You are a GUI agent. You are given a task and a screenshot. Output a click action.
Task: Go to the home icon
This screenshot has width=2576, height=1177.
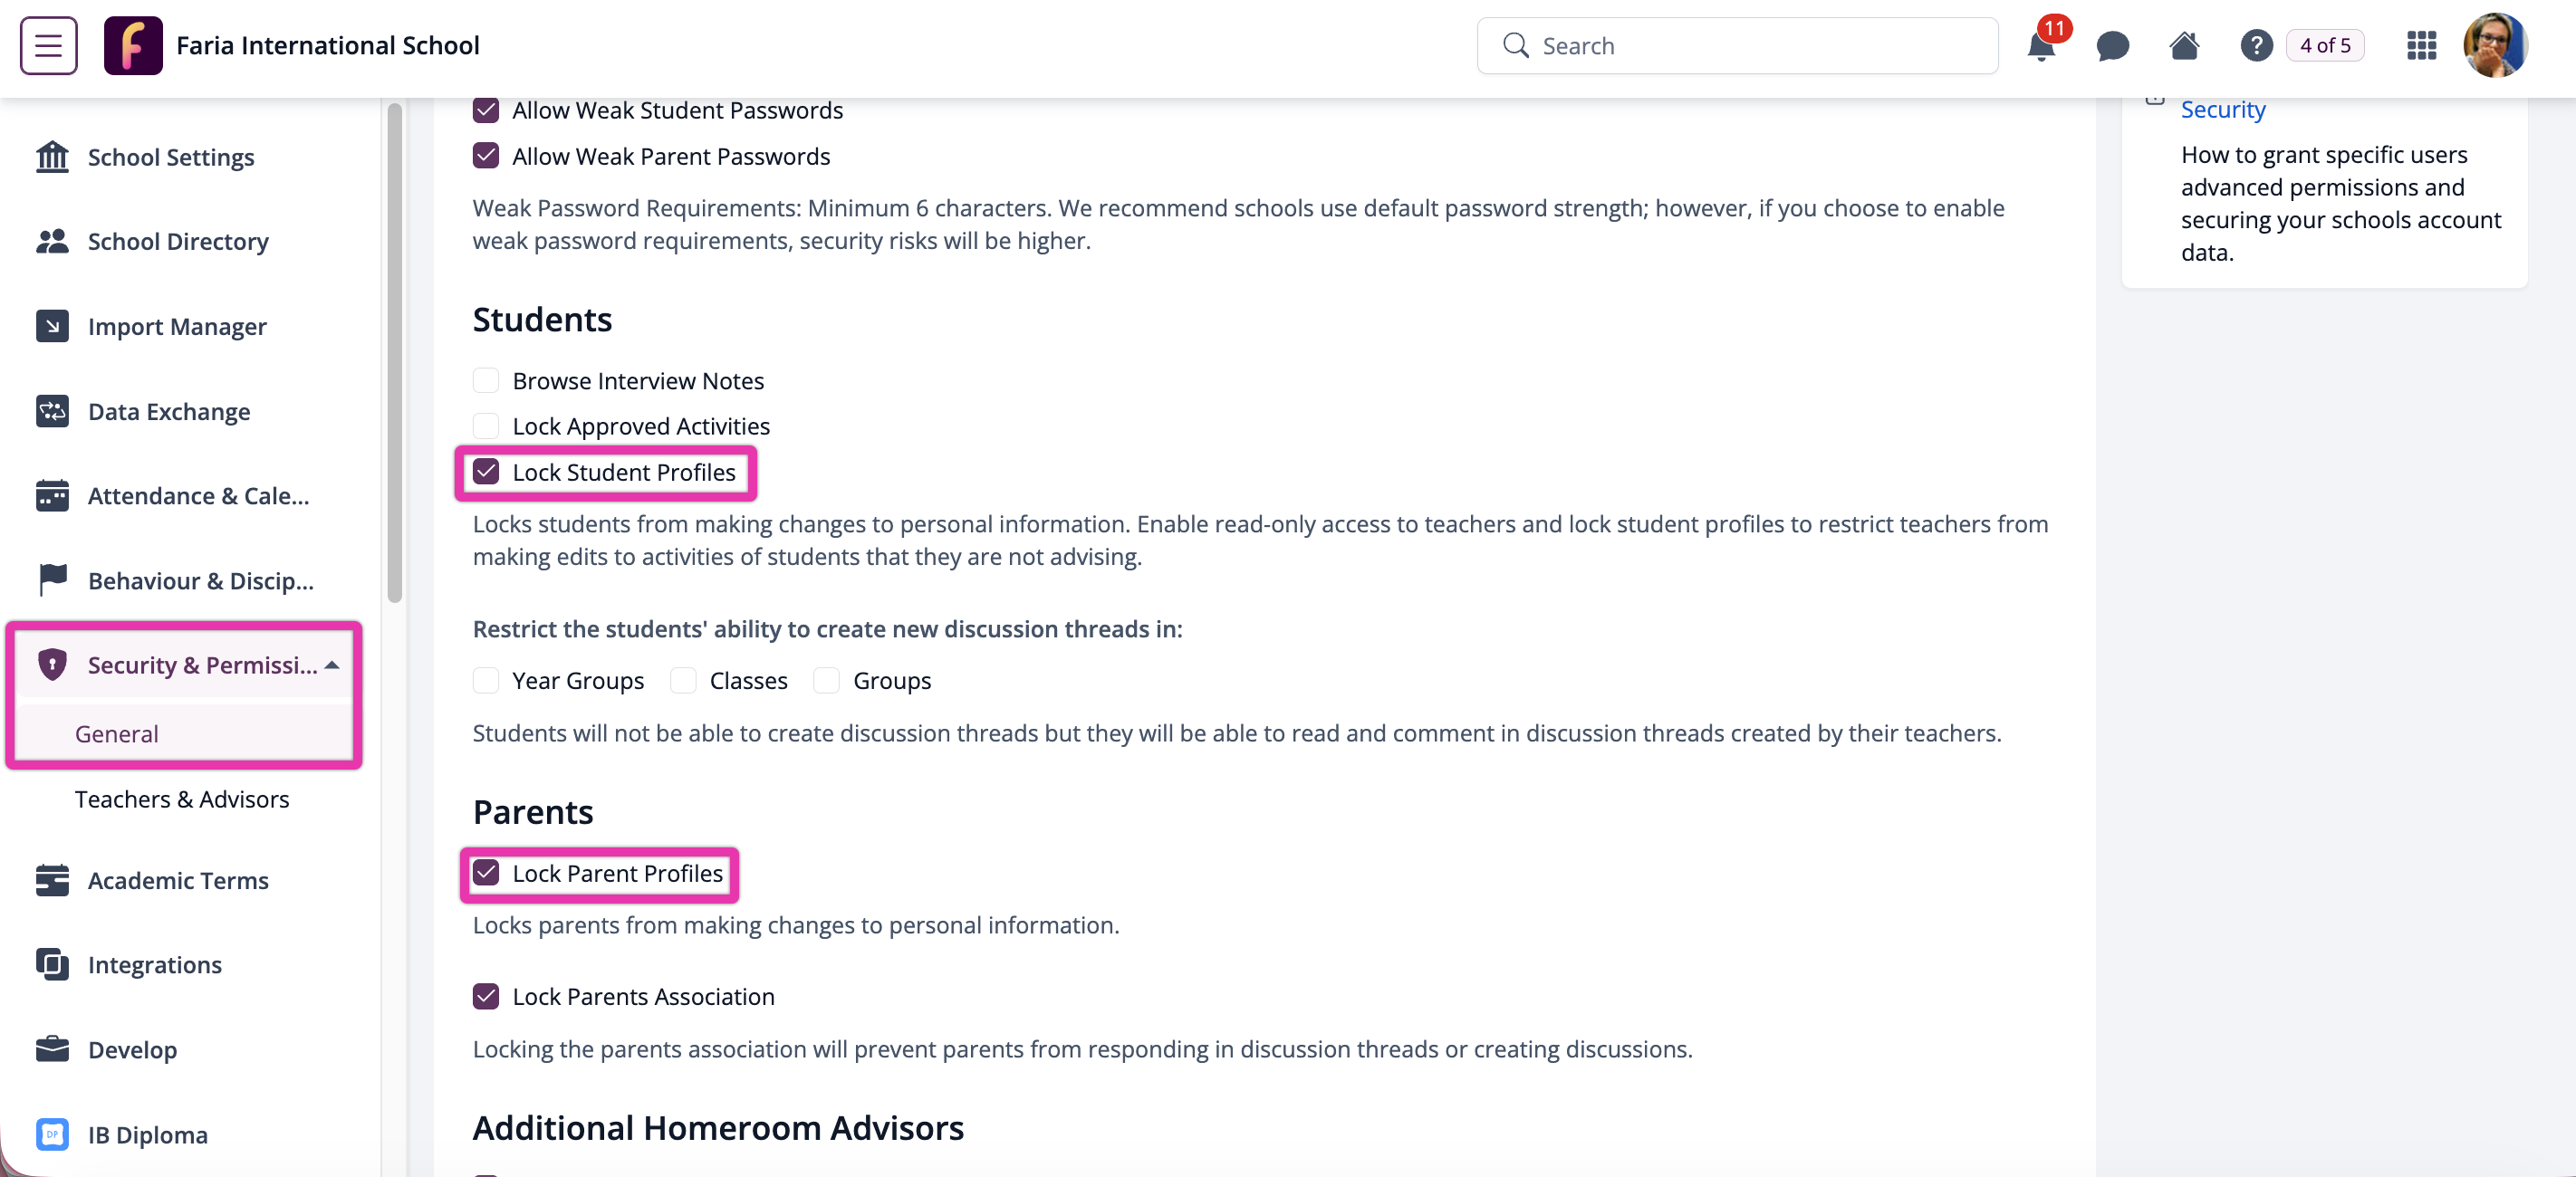(2184, 46)
